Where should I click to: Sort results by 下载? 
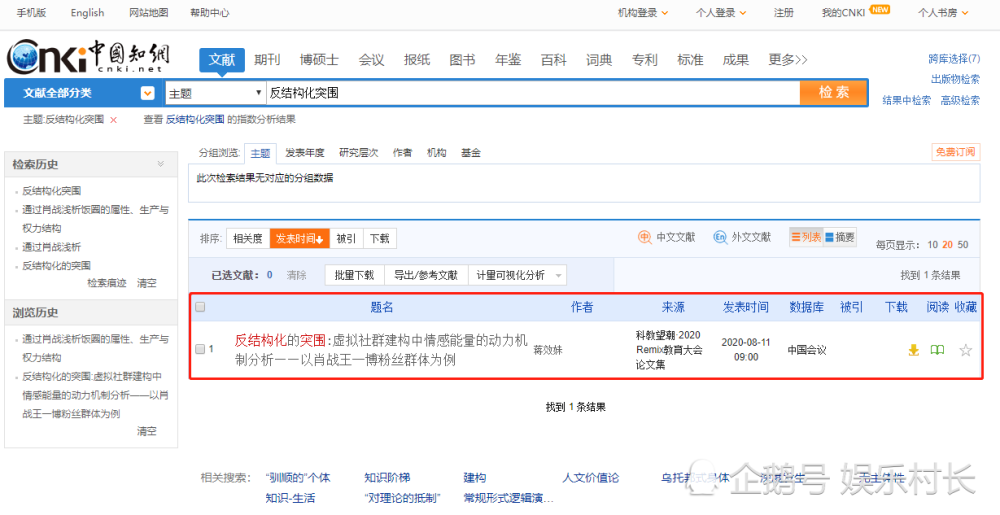(x=379, y=238)
